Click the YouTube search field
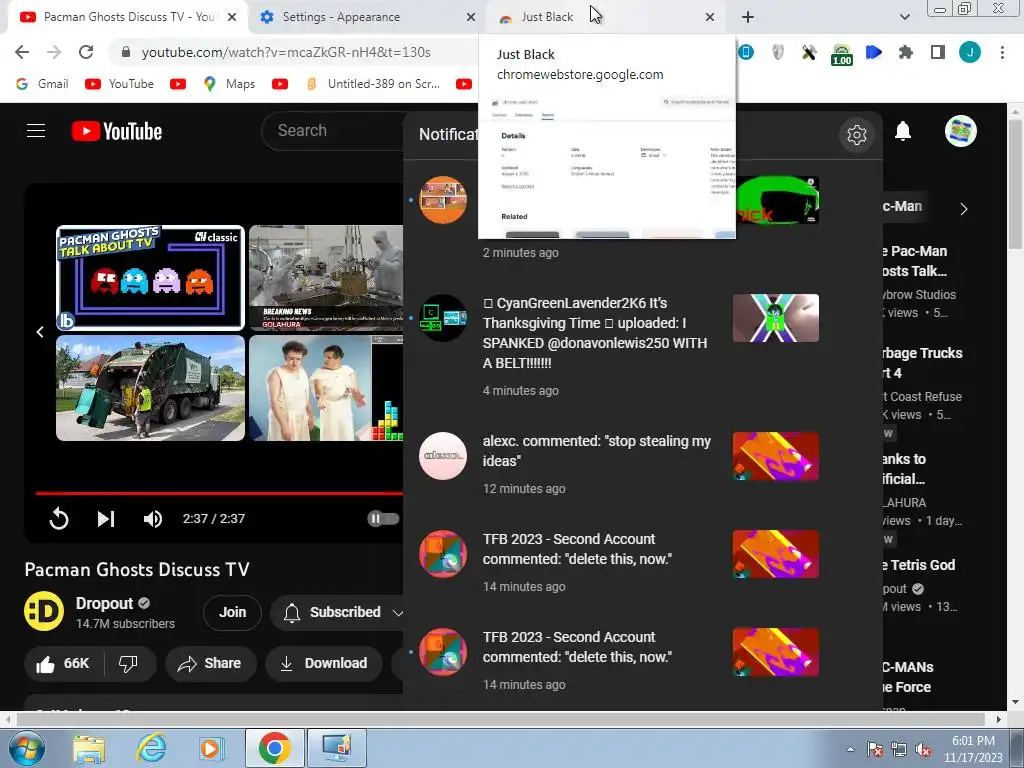Screen dimensions: 1024x768 click(x=333, y=131)
